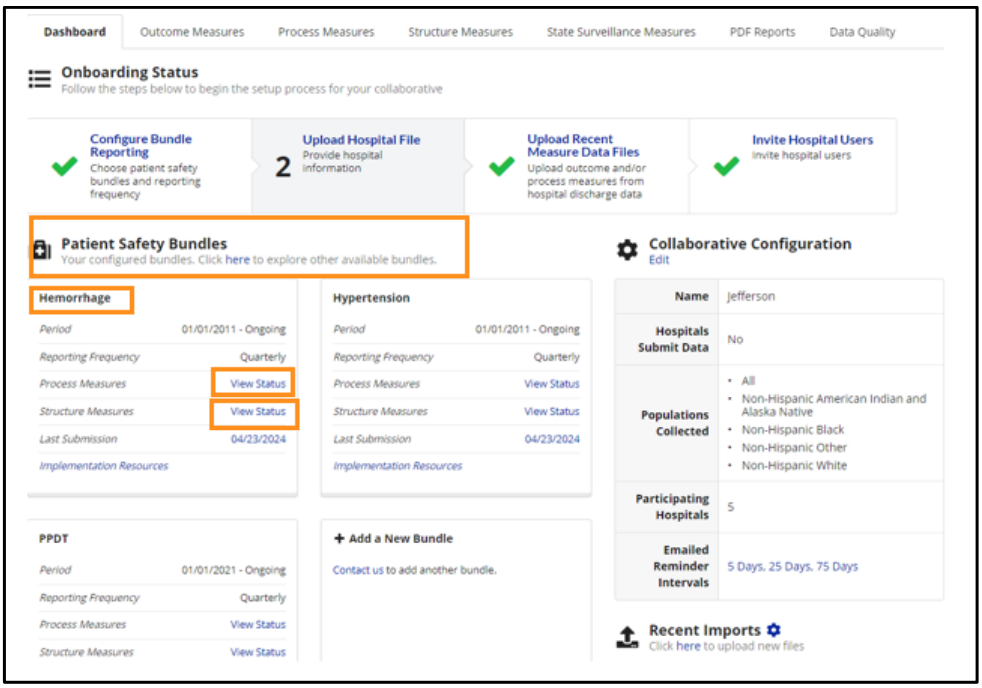Open the Recent Imports settings gear

click(772, 629)
